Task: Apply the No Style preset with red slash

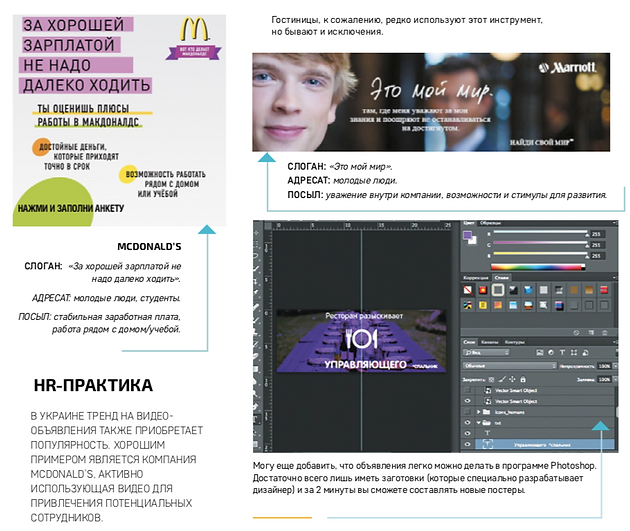Action: [468, 290]
